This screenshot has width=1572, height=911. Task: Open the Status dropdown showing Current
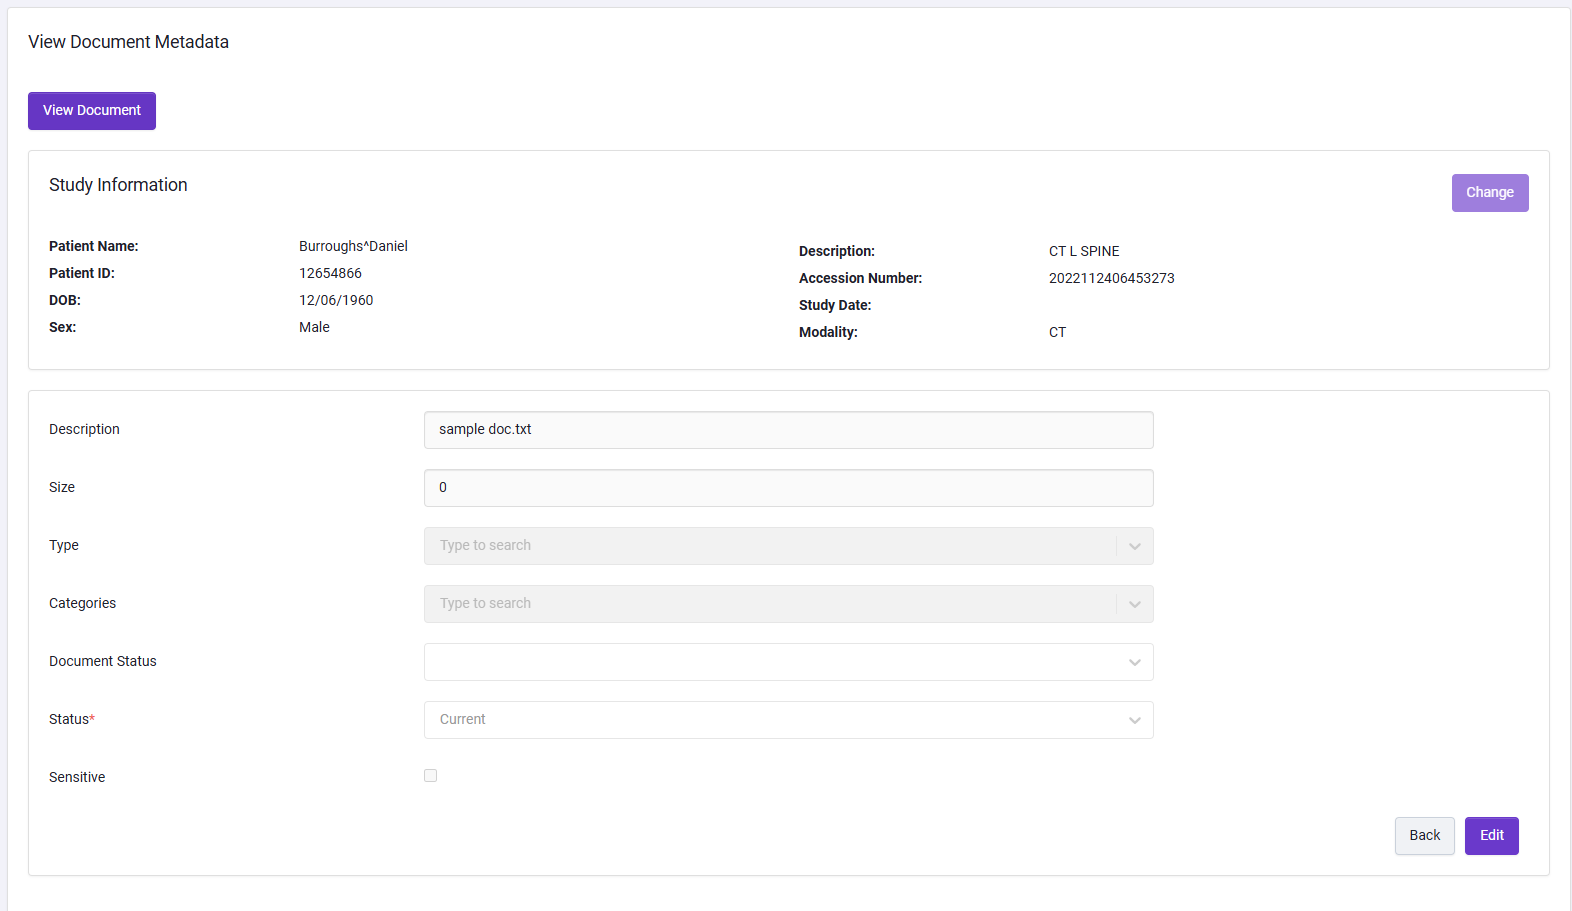point(789,720)
